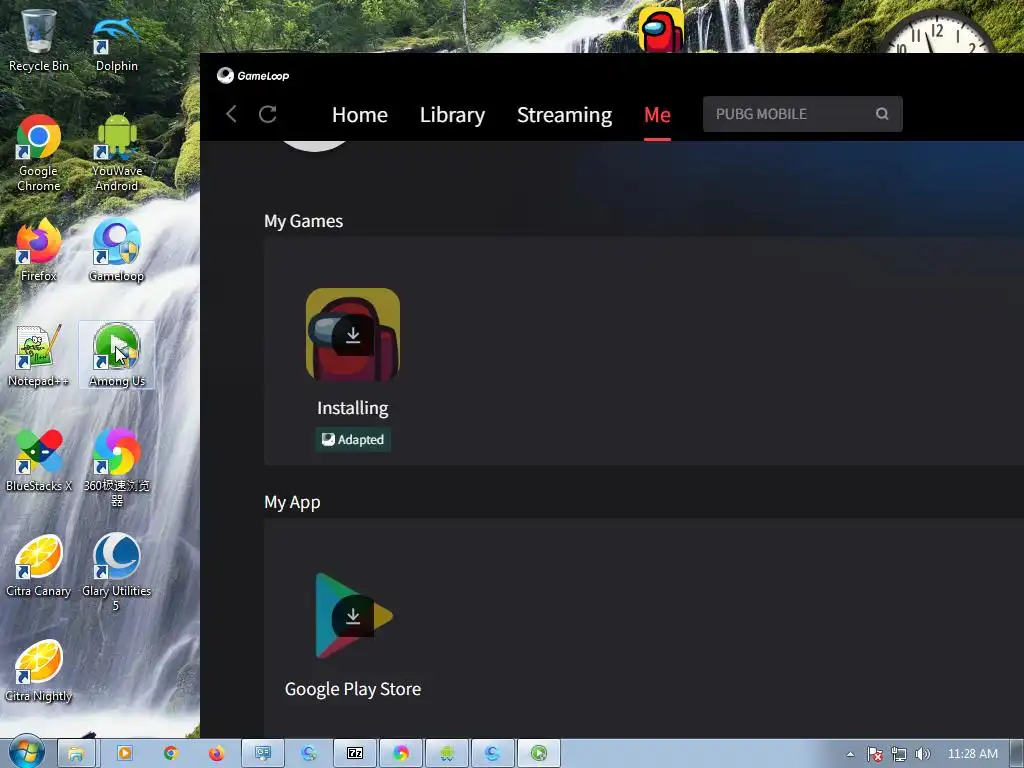Select the Glary Utilities 5 desktop shortcut

tap(116, 573)
